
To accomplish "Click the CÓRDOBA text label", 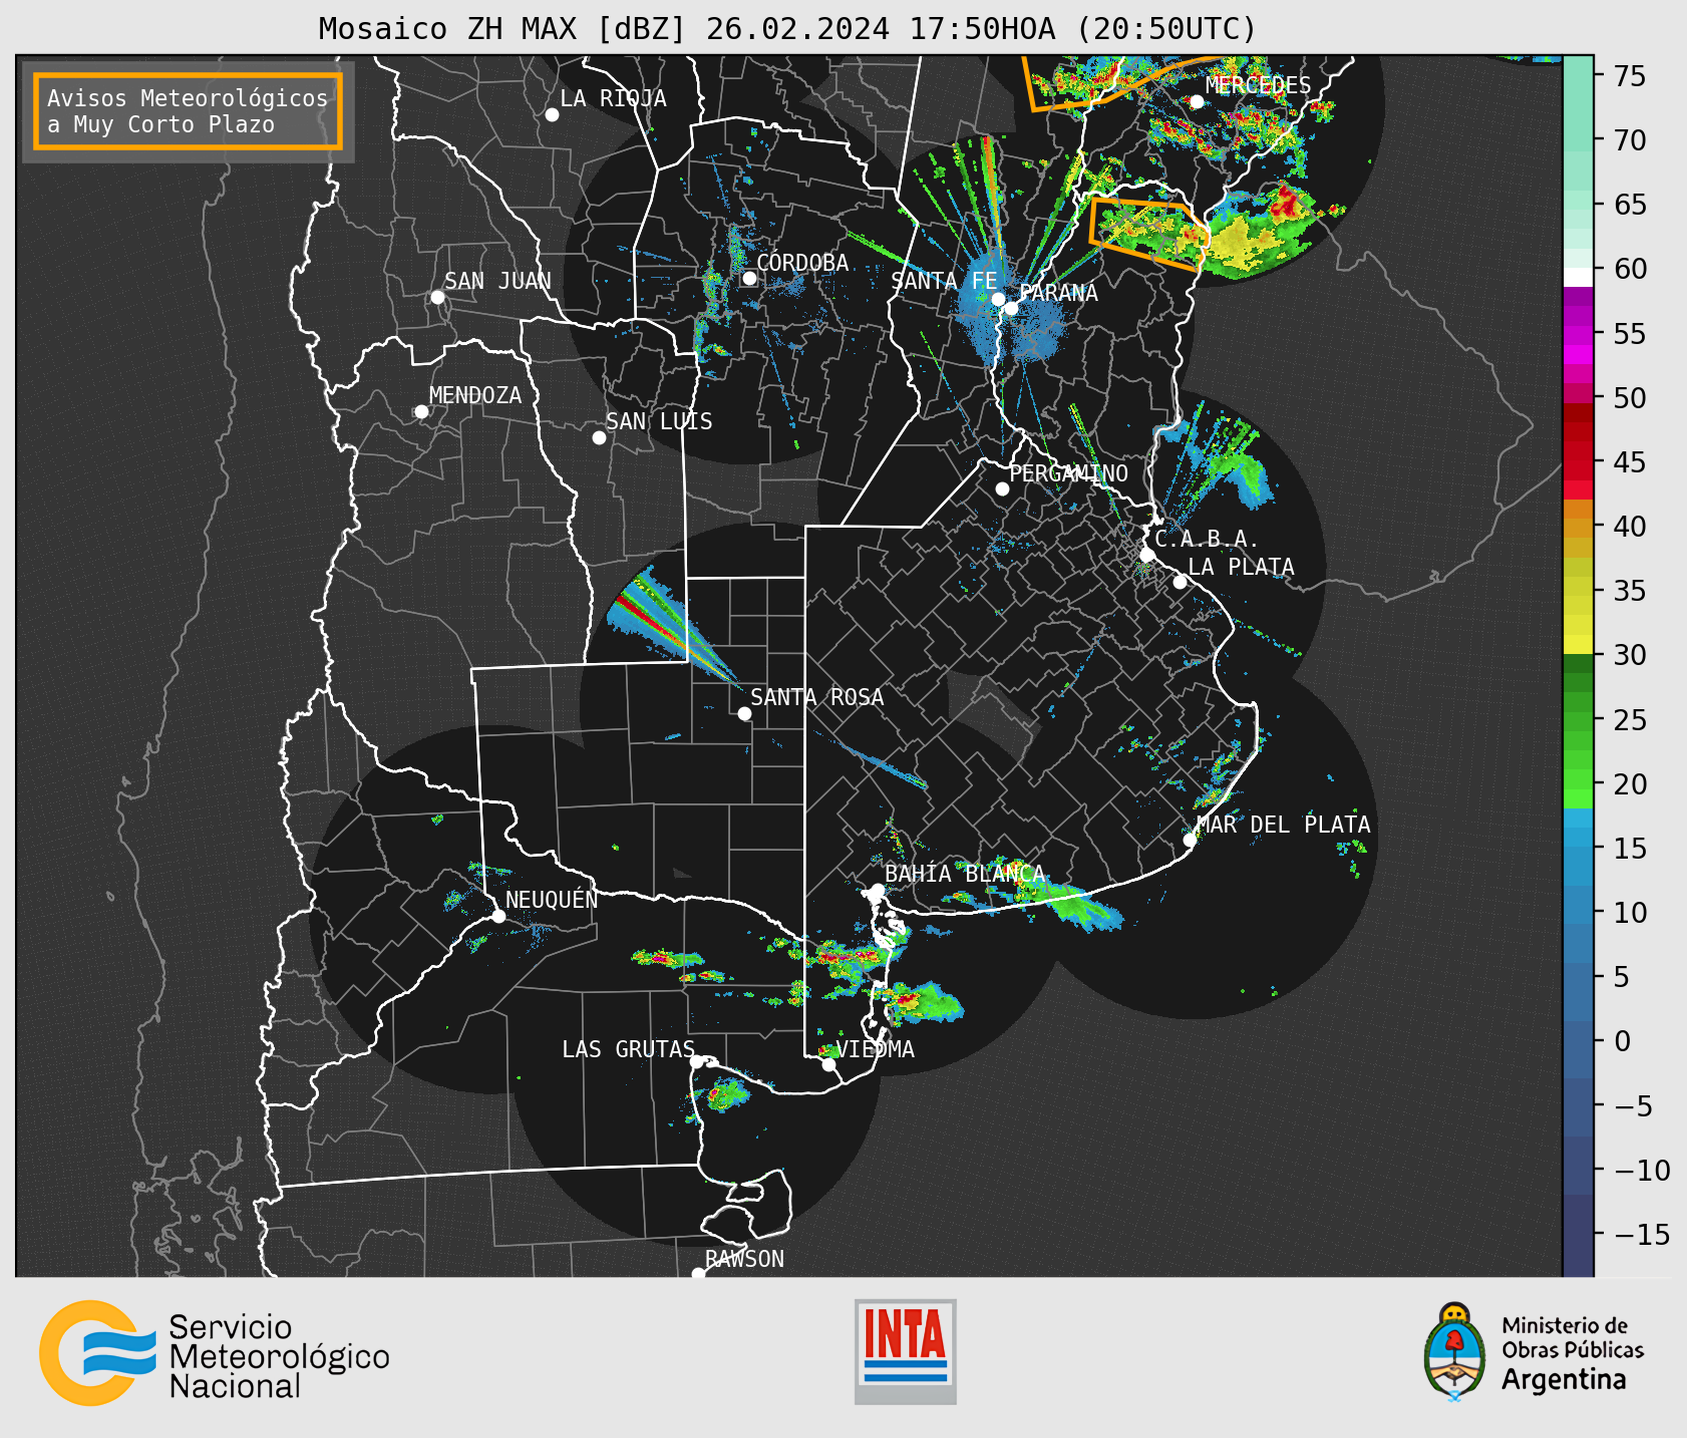I will click(x=802, y=263).
